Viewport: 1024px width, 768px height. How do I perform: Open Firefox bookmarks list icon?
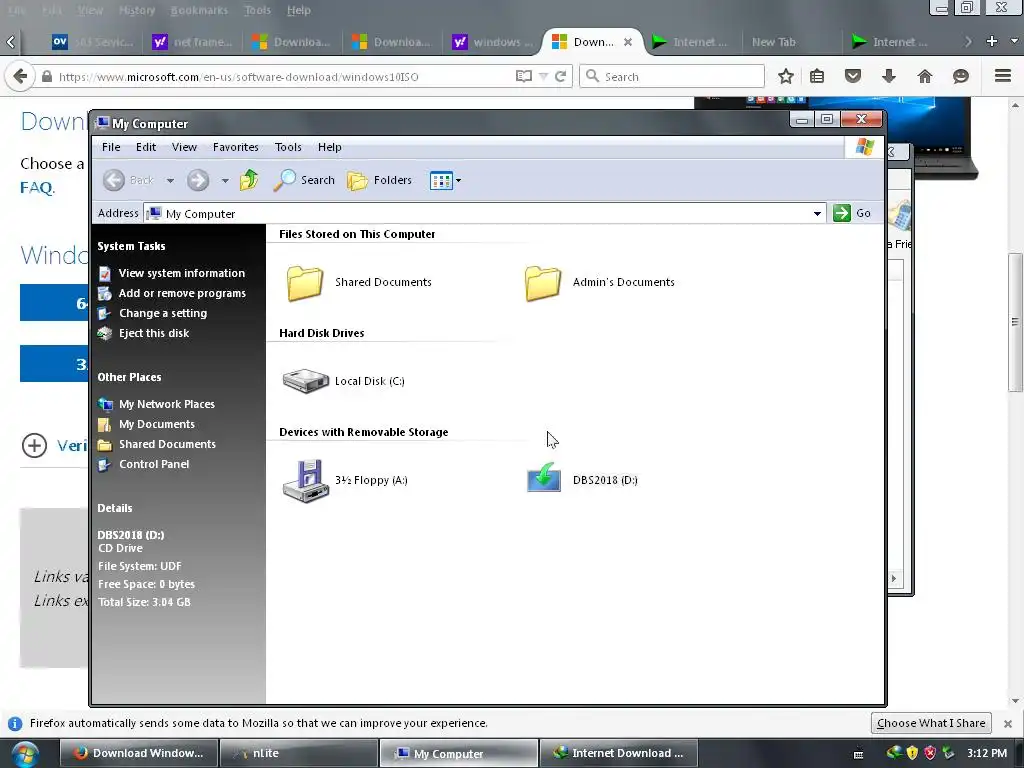816,76
